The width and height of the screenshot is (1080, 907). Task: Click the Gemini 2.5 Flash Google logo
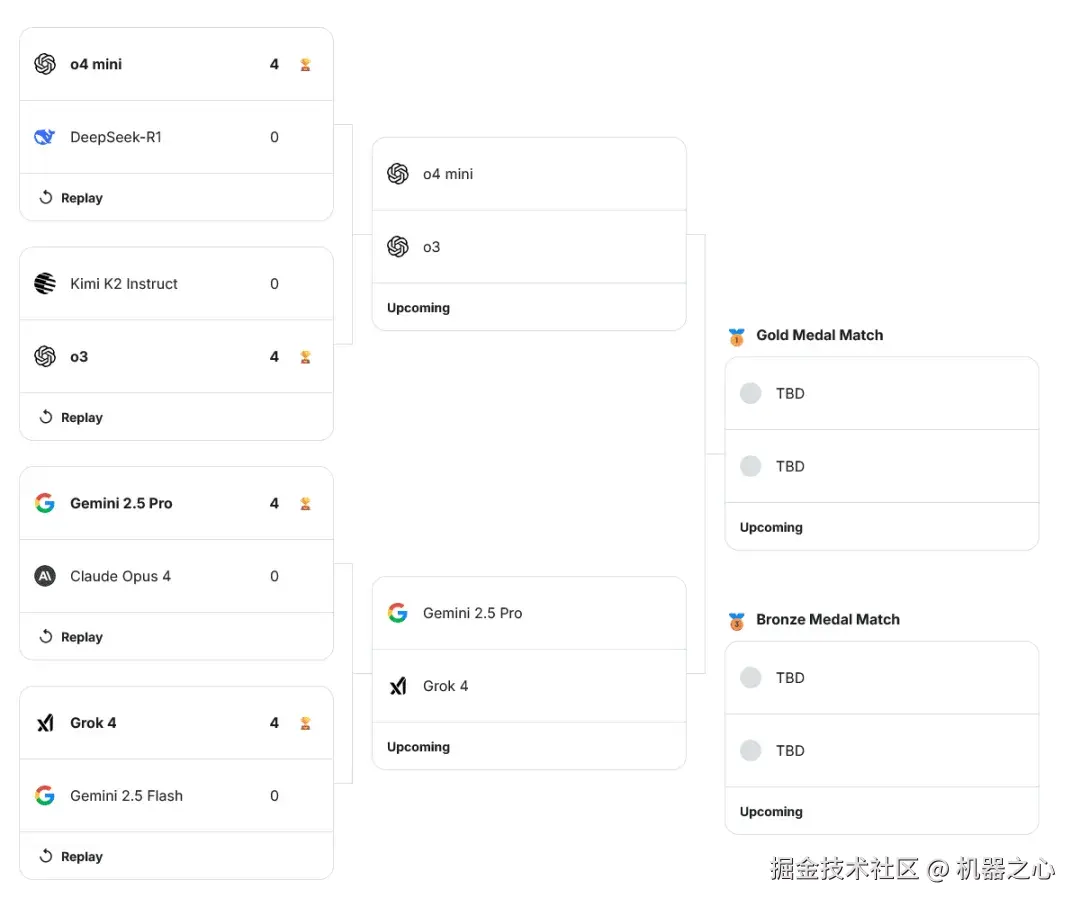pos(45,796)
